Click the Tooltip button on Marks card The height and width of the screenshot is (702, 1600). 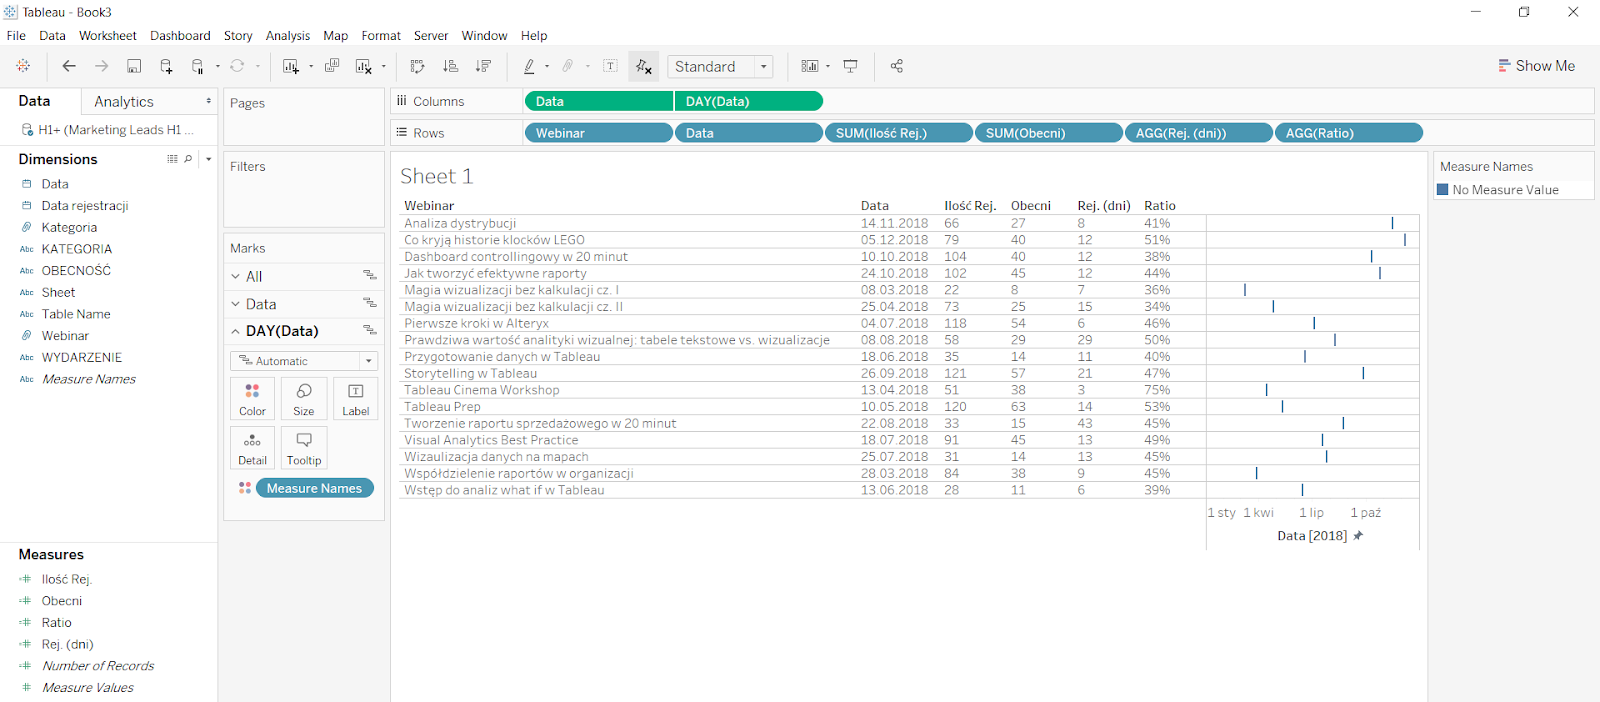pos(304,447)
